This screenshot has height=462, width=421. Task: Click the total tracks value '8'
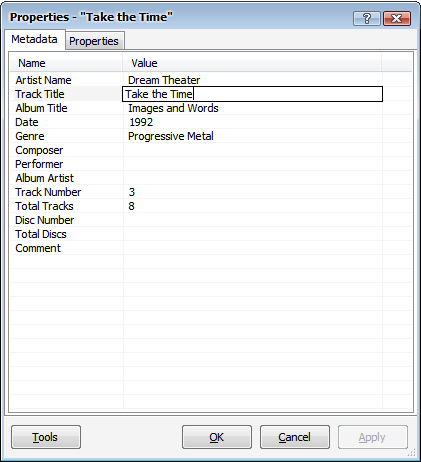tap(132, 206)
